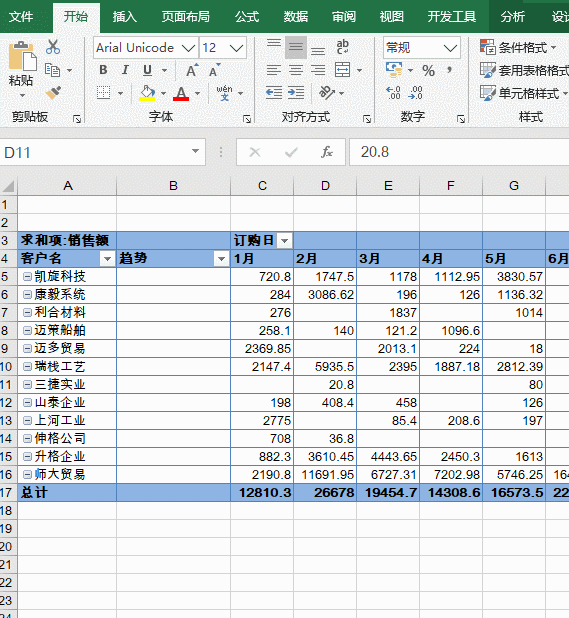
Task: Open the Name Box dropdown arrow
Action: pos(195,151)
